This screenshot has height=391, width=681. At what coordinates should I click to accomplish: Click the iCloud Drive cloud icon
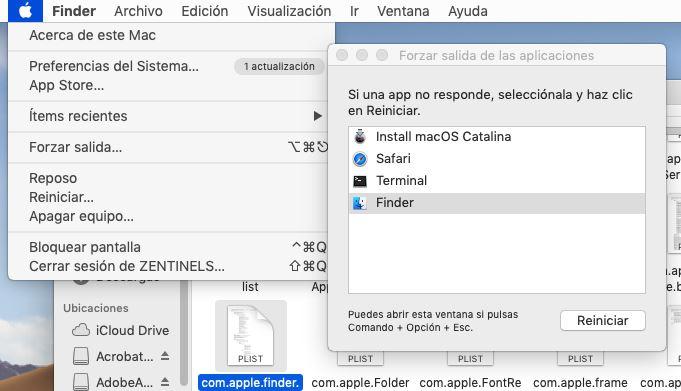pos(81,330)
